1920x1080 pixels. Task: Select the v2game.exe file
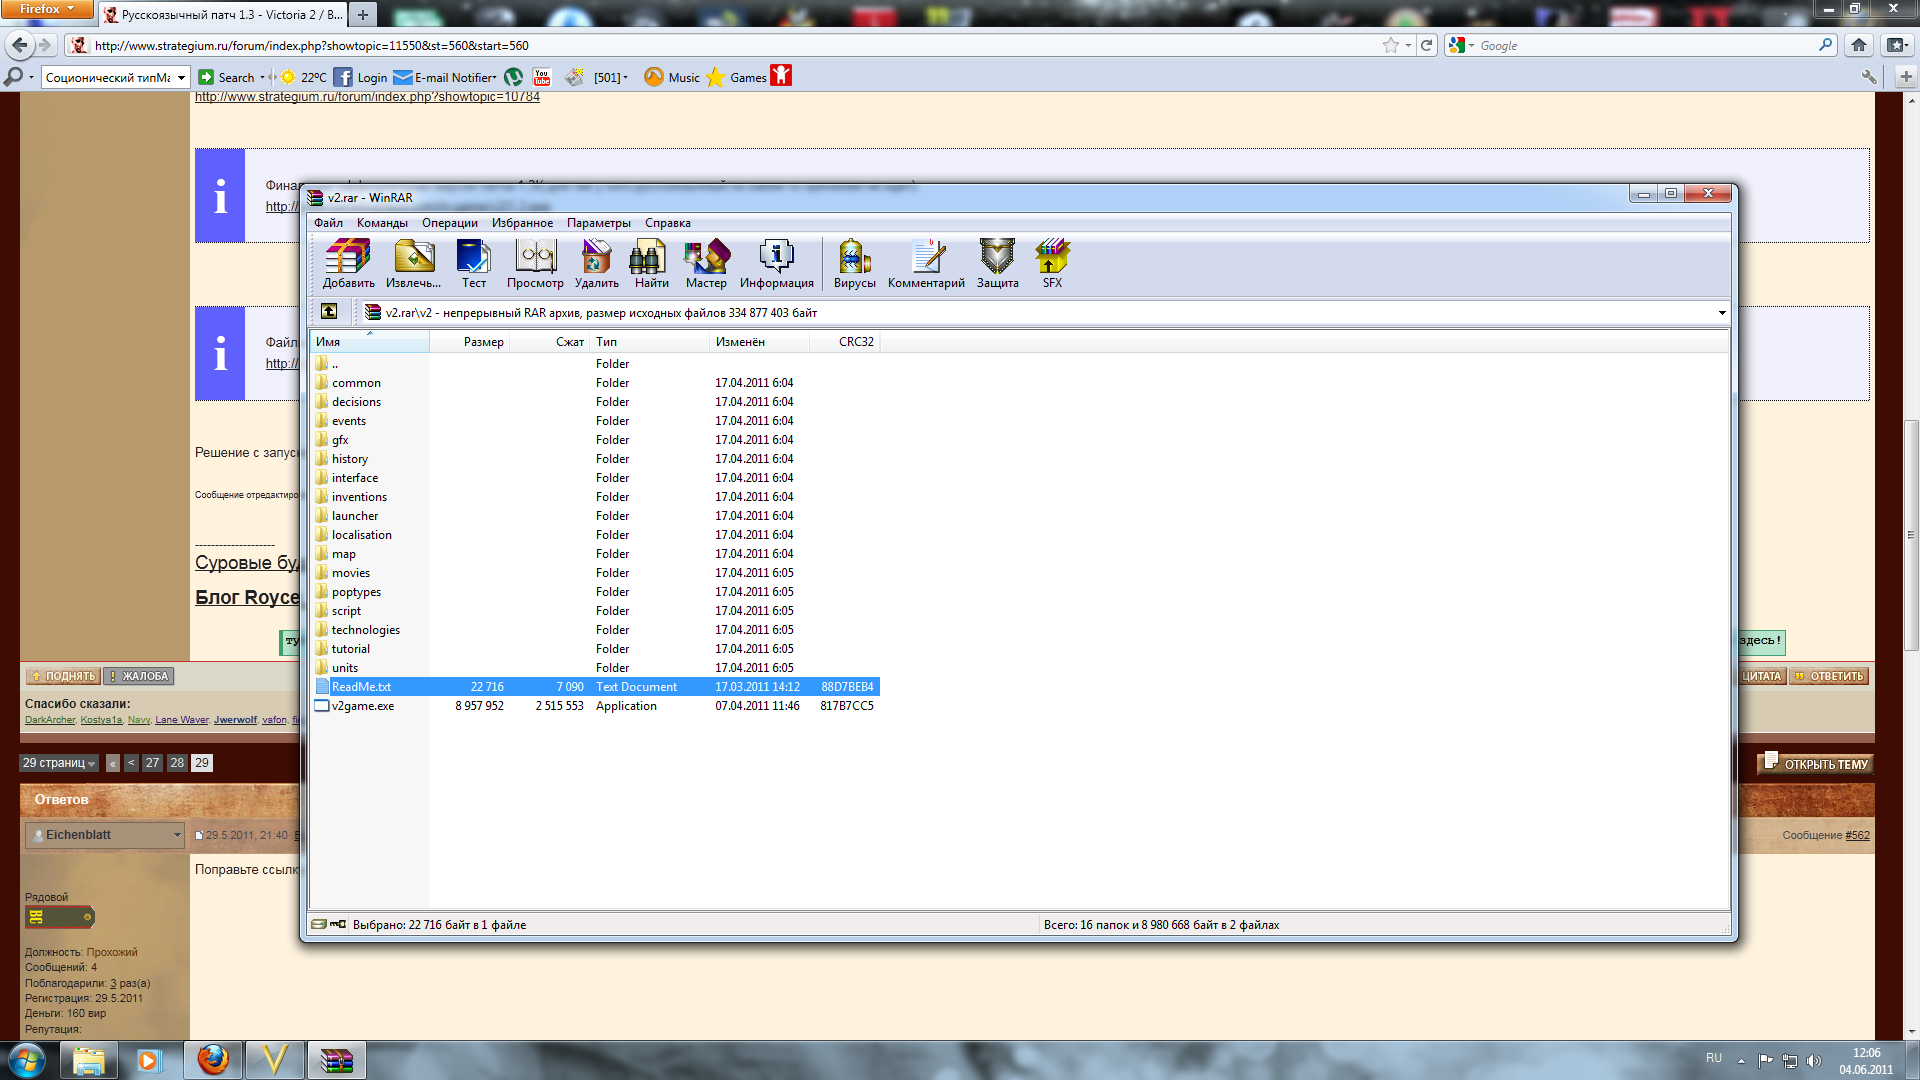(363, 706)
